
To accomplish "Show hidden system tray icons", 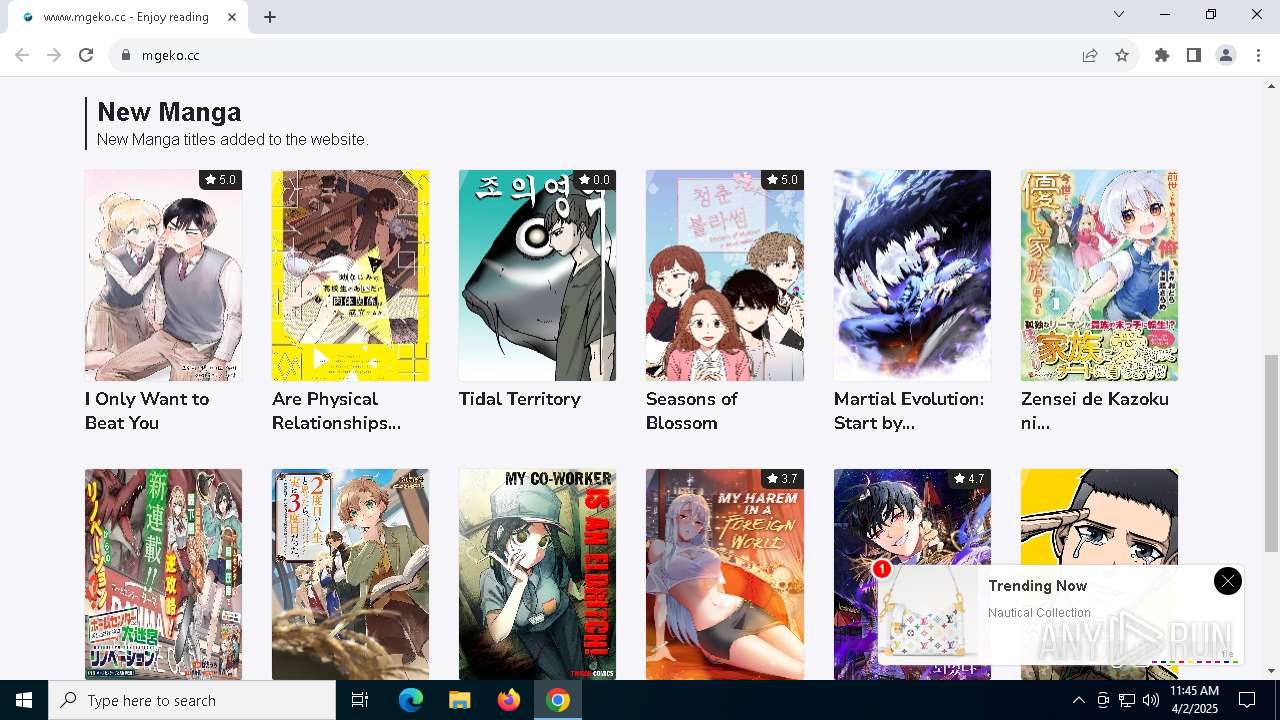I will pos(1078,700).
